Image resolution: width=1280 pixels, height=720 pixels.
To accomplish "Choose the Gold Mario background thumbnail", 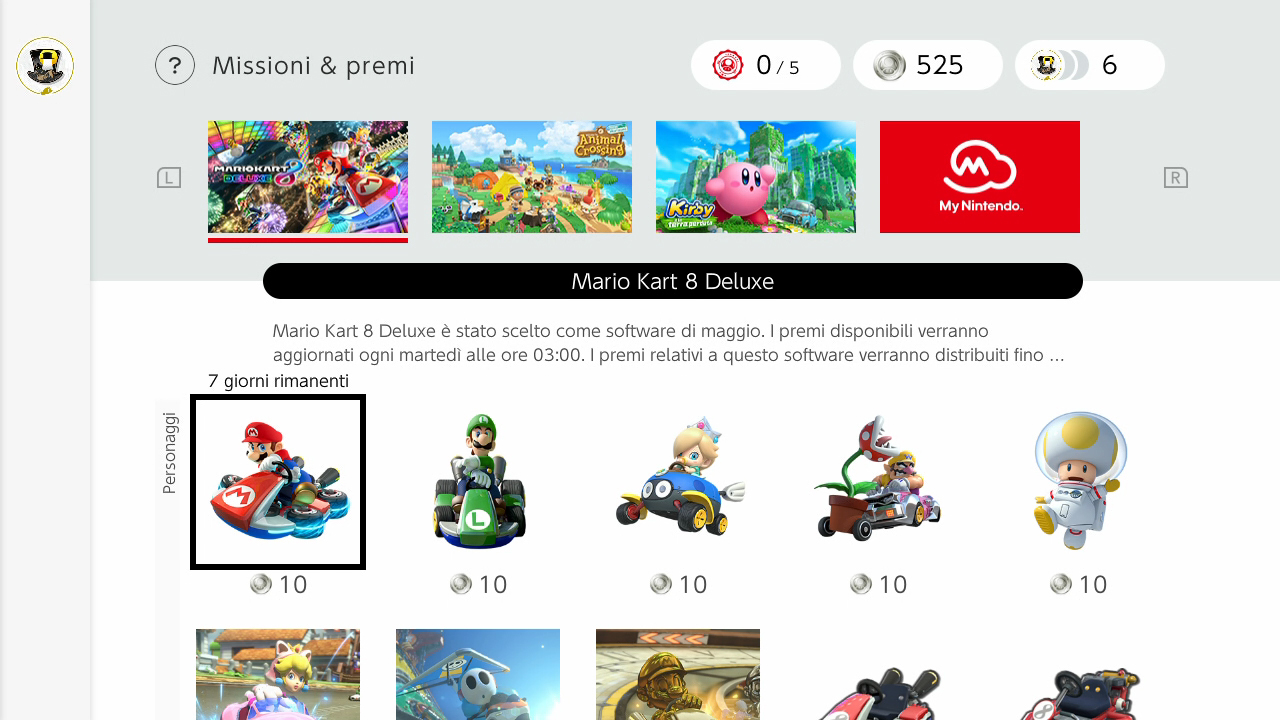I will click(678, 674).
